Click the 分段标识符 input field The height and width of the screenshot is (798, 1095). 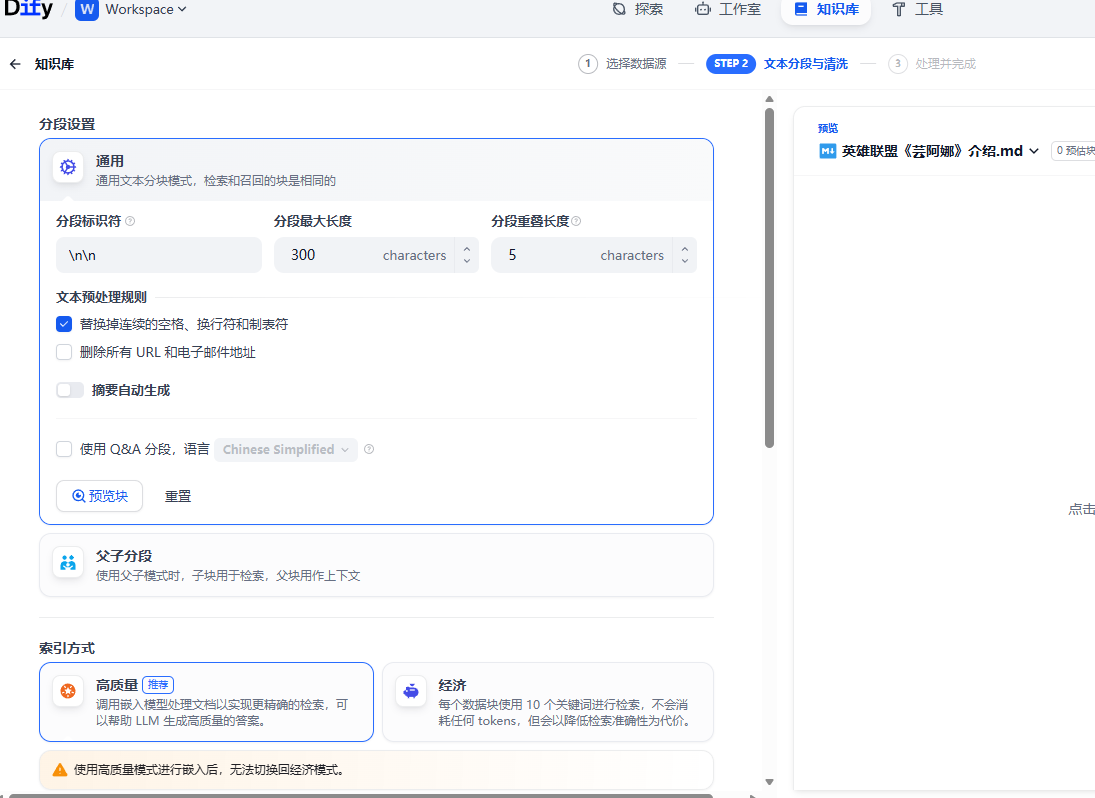click(x=158, y=255)
